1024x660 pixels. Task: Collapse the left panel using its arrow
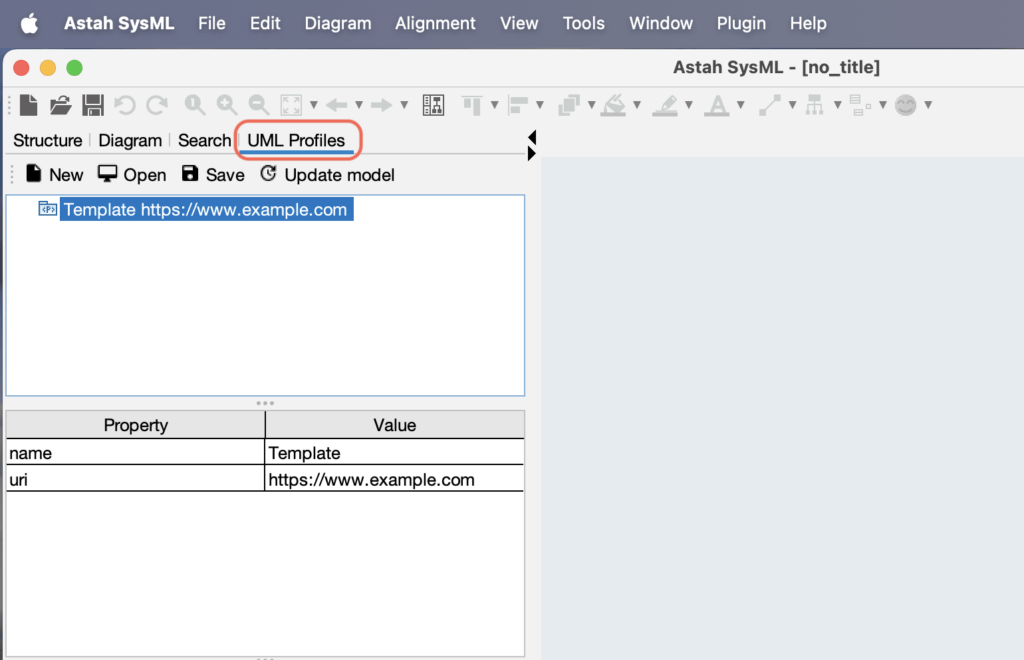[531, 139]
